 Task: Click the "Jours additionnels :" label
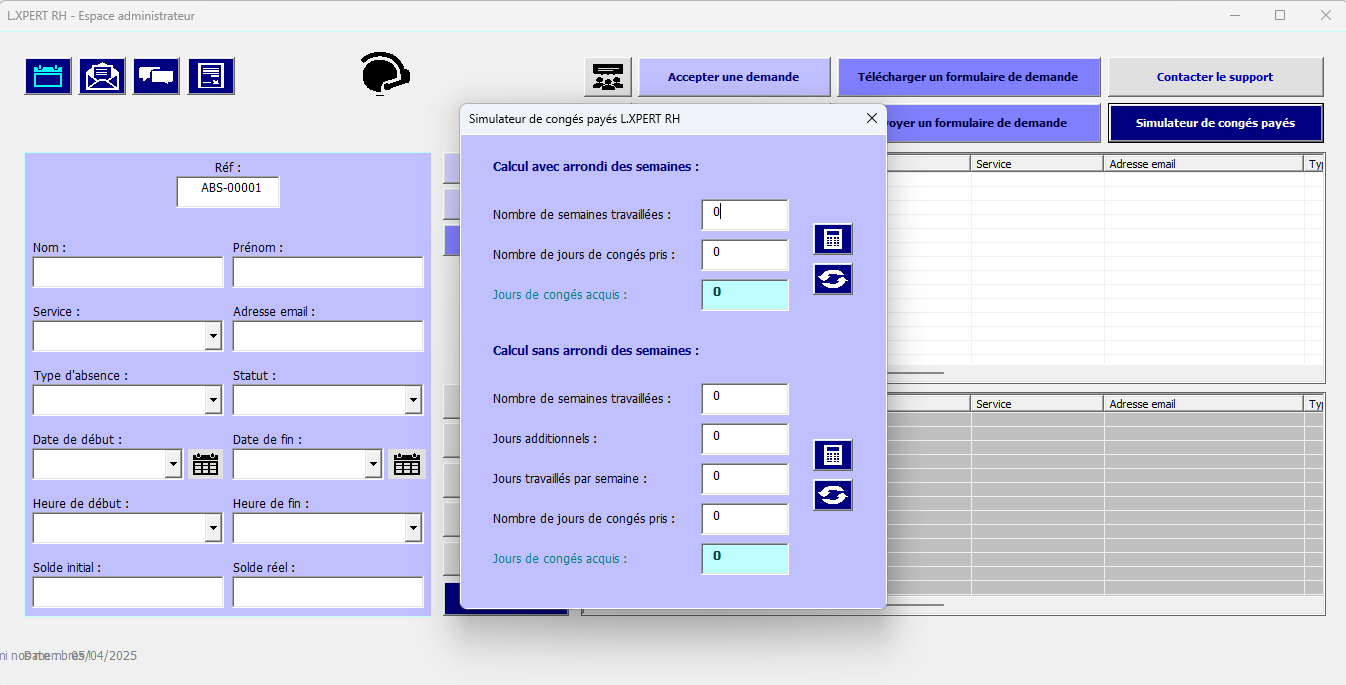(545, 439)
